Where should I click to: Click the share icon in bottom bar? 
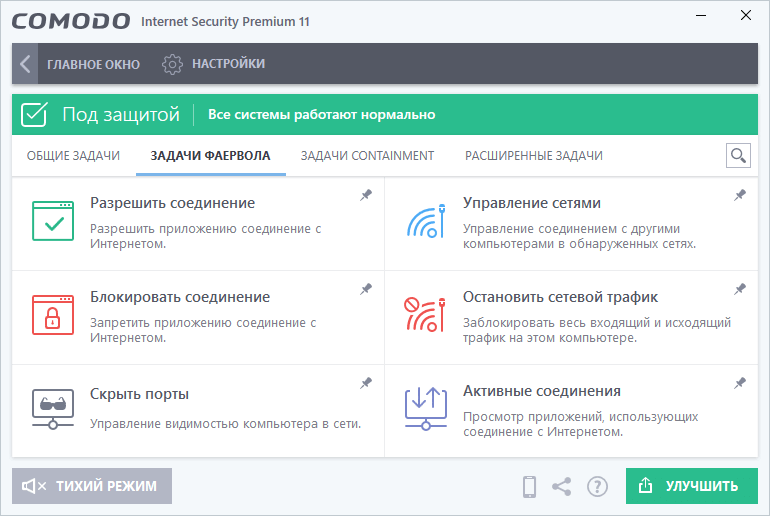click(562, 487)
